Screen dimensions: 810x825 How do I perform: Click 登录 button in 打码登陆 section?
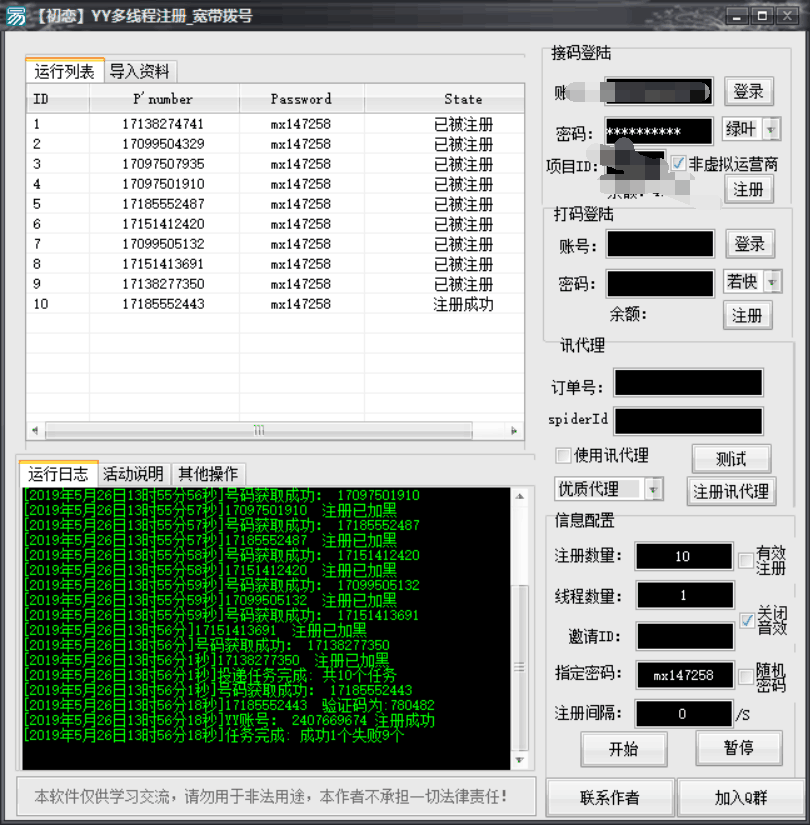(x=749, y=244)
